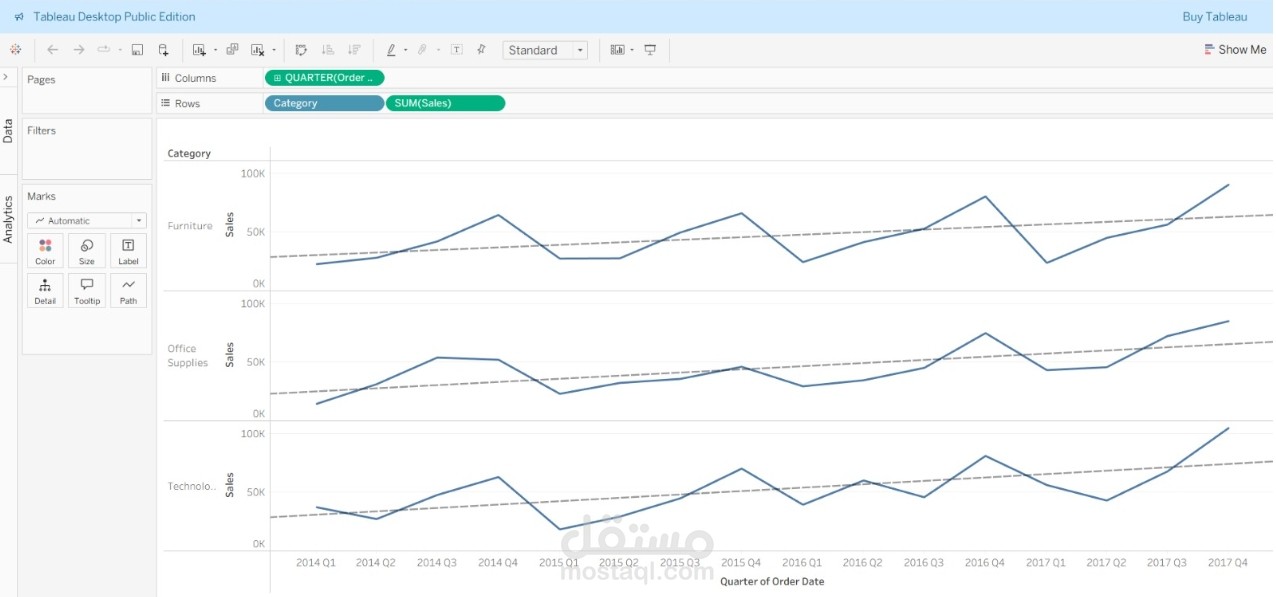Pin the axes with pin icon
The image size is (1276, 597).
481,49
